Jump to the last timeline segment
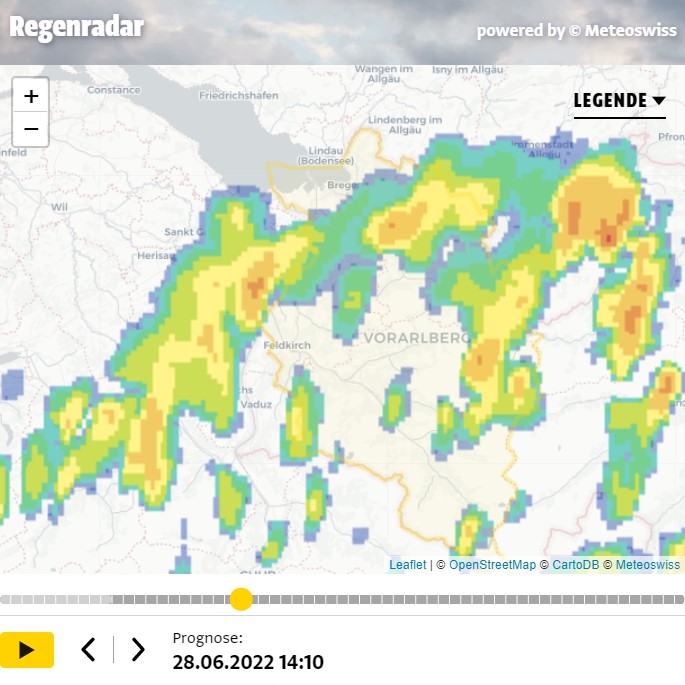The height and width of the screenshot is (685, 685). [679, 600]
